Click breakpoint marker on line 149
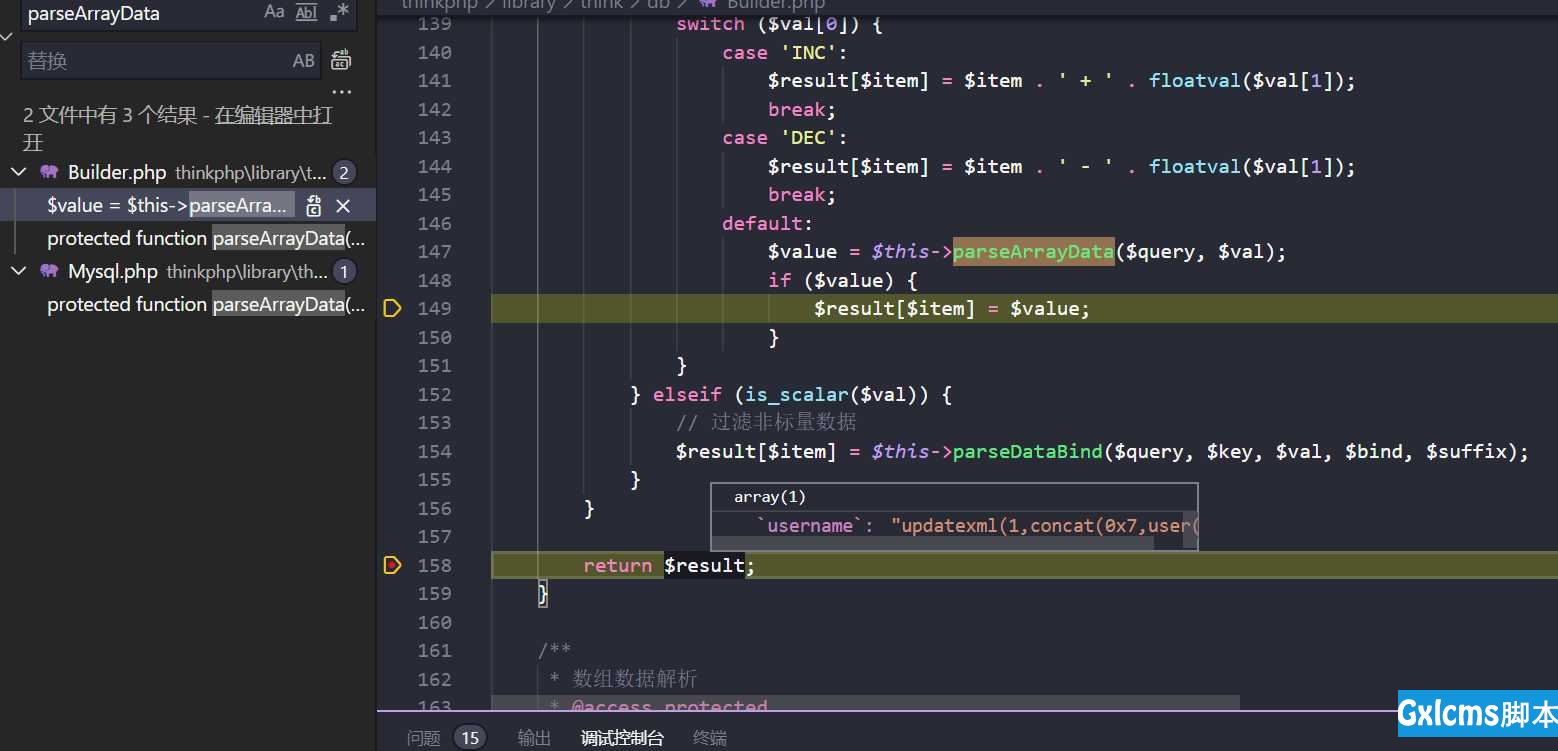Screen dimensions: 1558x751 (392, 308)
